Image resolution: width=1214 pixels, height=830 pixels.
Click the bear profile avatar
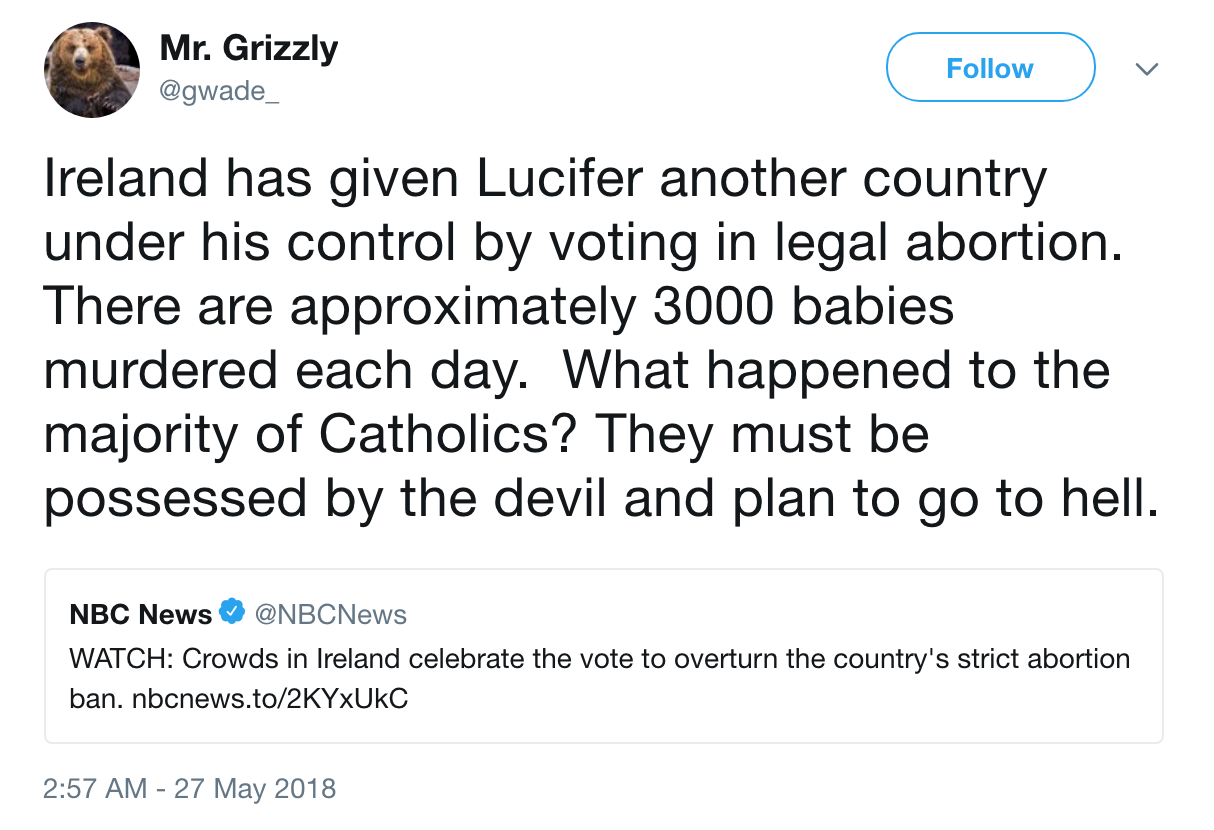click(x=92, y=70)
